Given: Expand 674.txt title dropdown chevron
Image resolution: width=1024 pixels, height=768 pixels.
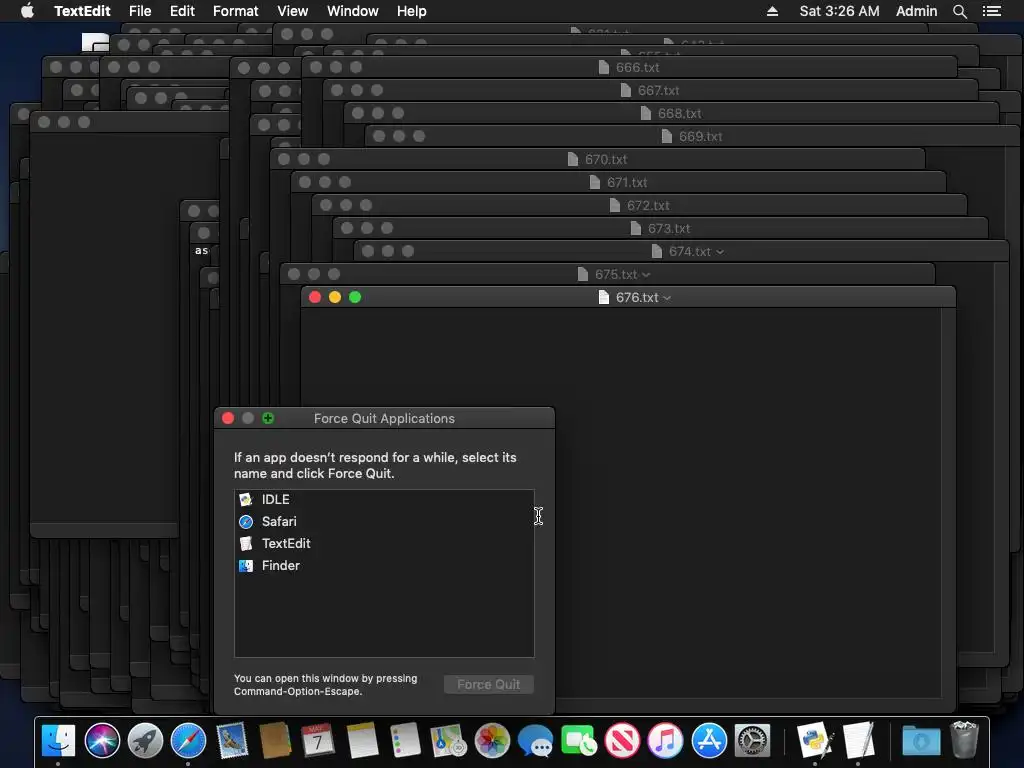Looking at the screenshot, I should click(x=720, y=252).
